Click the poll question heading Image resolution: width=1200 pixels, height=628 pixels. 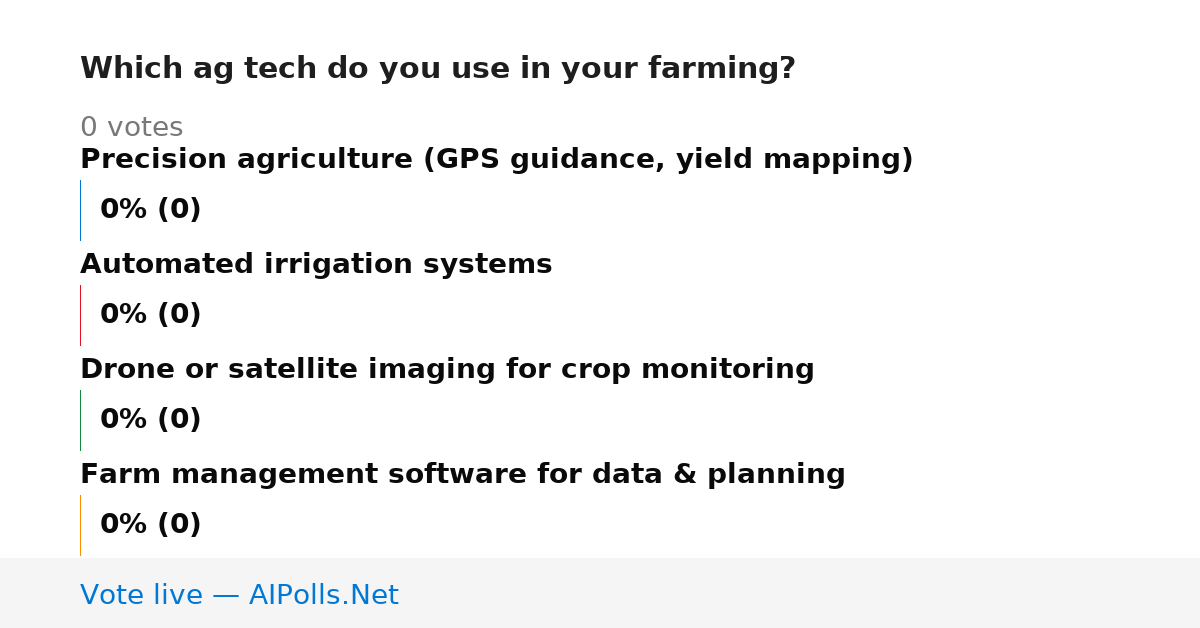(438, 69)
